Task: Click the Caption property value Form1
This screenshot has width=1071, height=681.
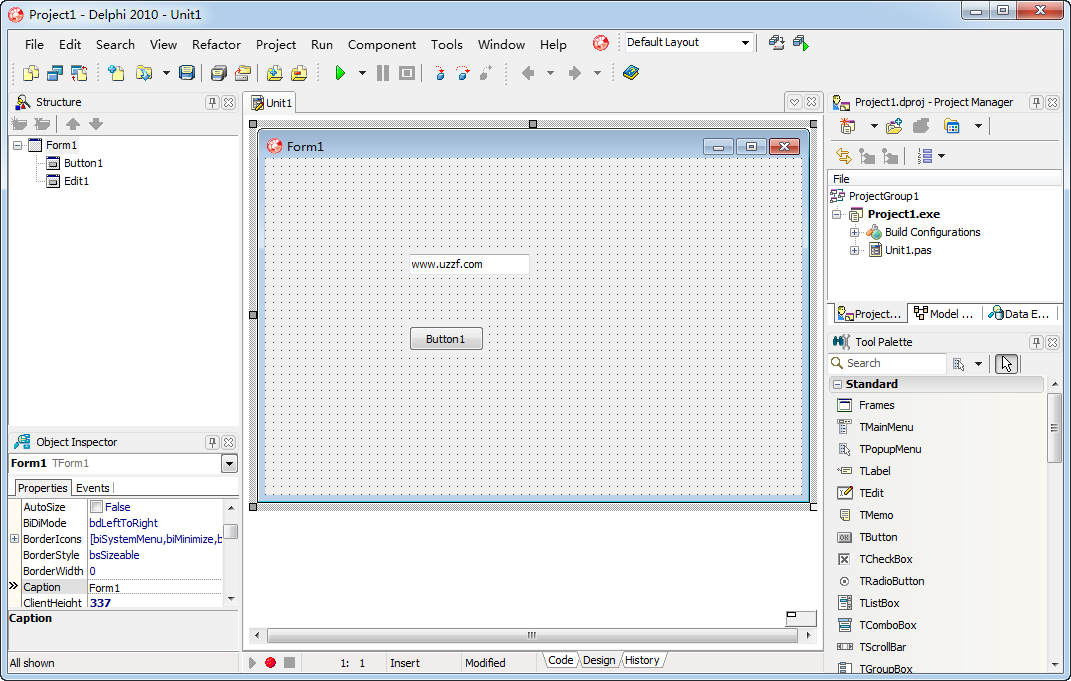Action: point(155,587)
